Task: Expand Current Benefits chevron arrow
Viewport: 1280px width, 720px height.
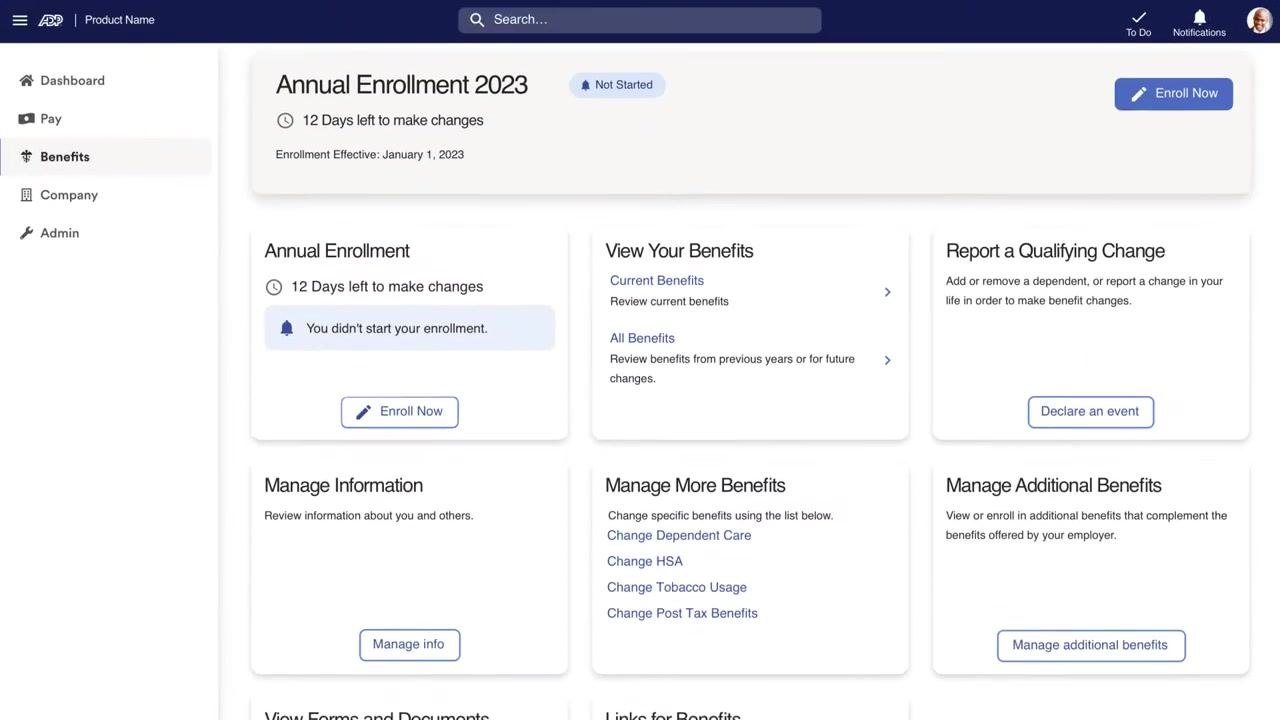Action: point(887,292)
